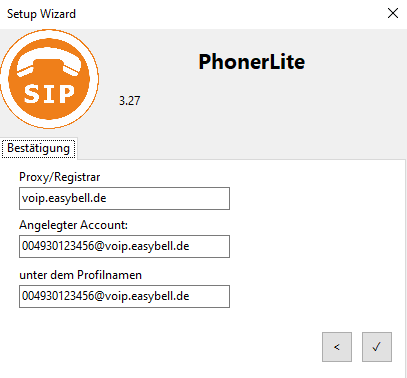
Task: Click into the Angelegter Account field
Action: [x=124, y=246]
